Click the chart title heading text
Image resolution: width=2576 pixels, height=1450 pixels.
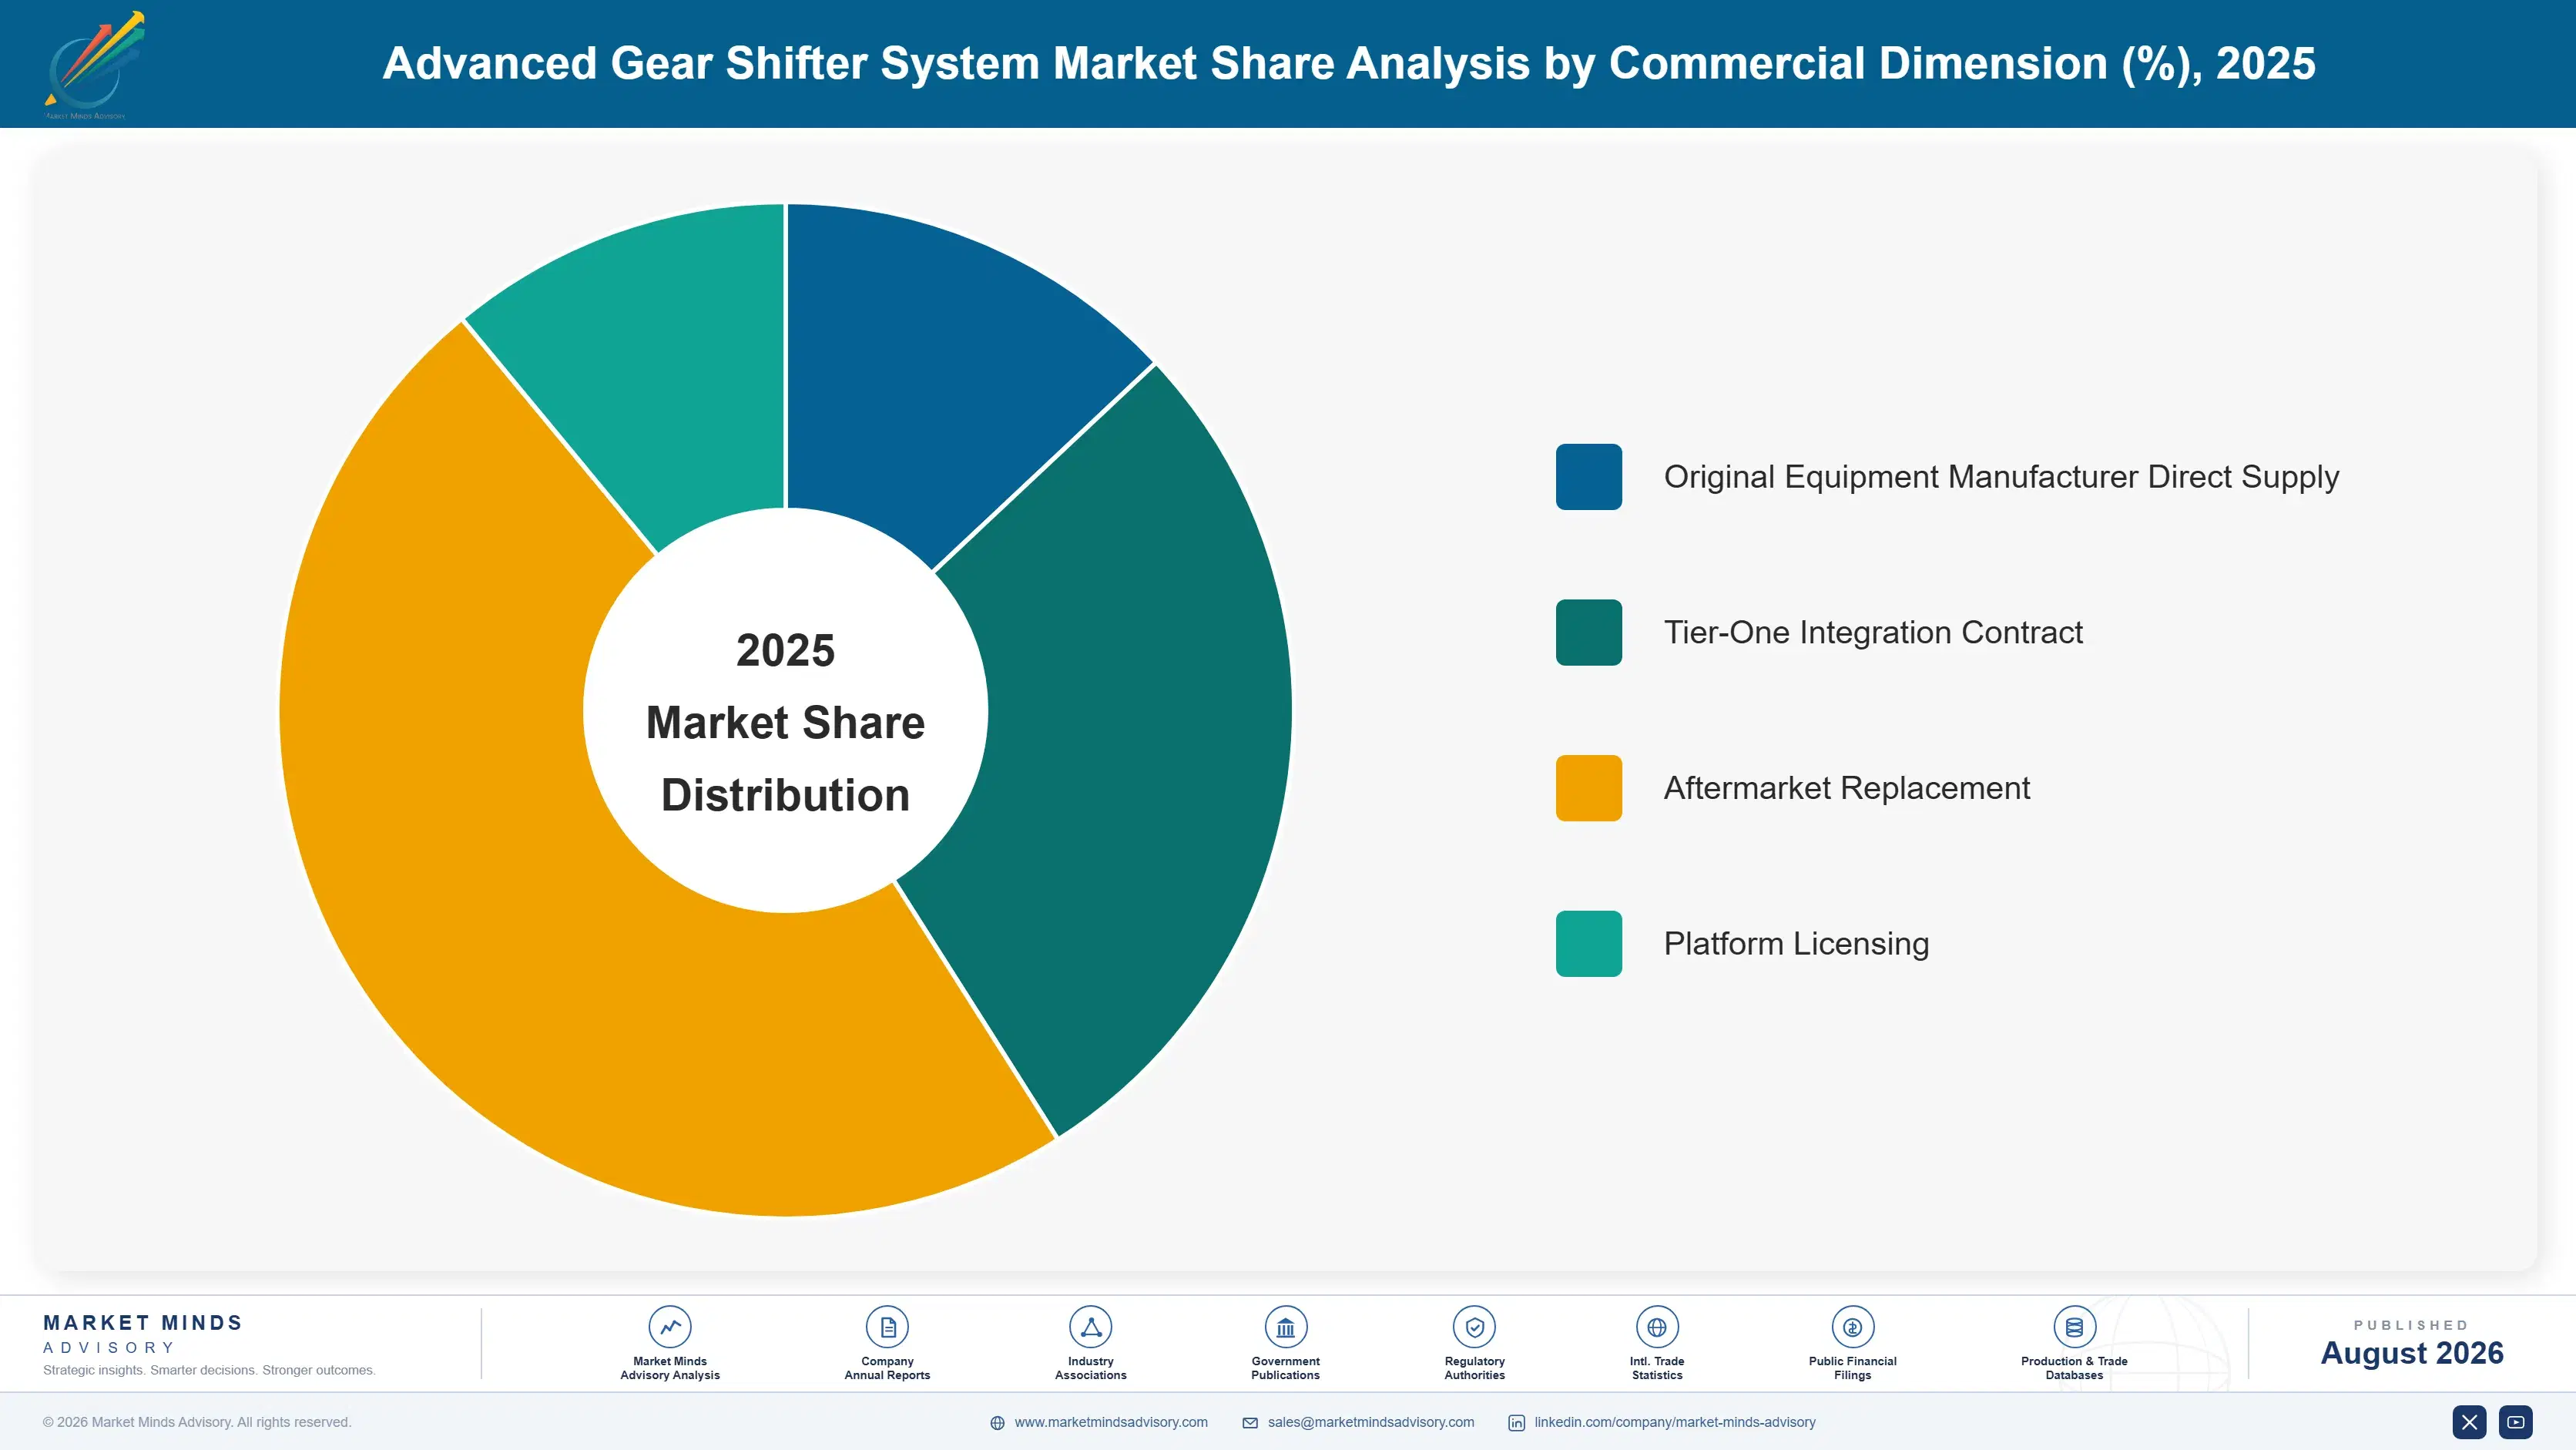(x=1349, y=63)
